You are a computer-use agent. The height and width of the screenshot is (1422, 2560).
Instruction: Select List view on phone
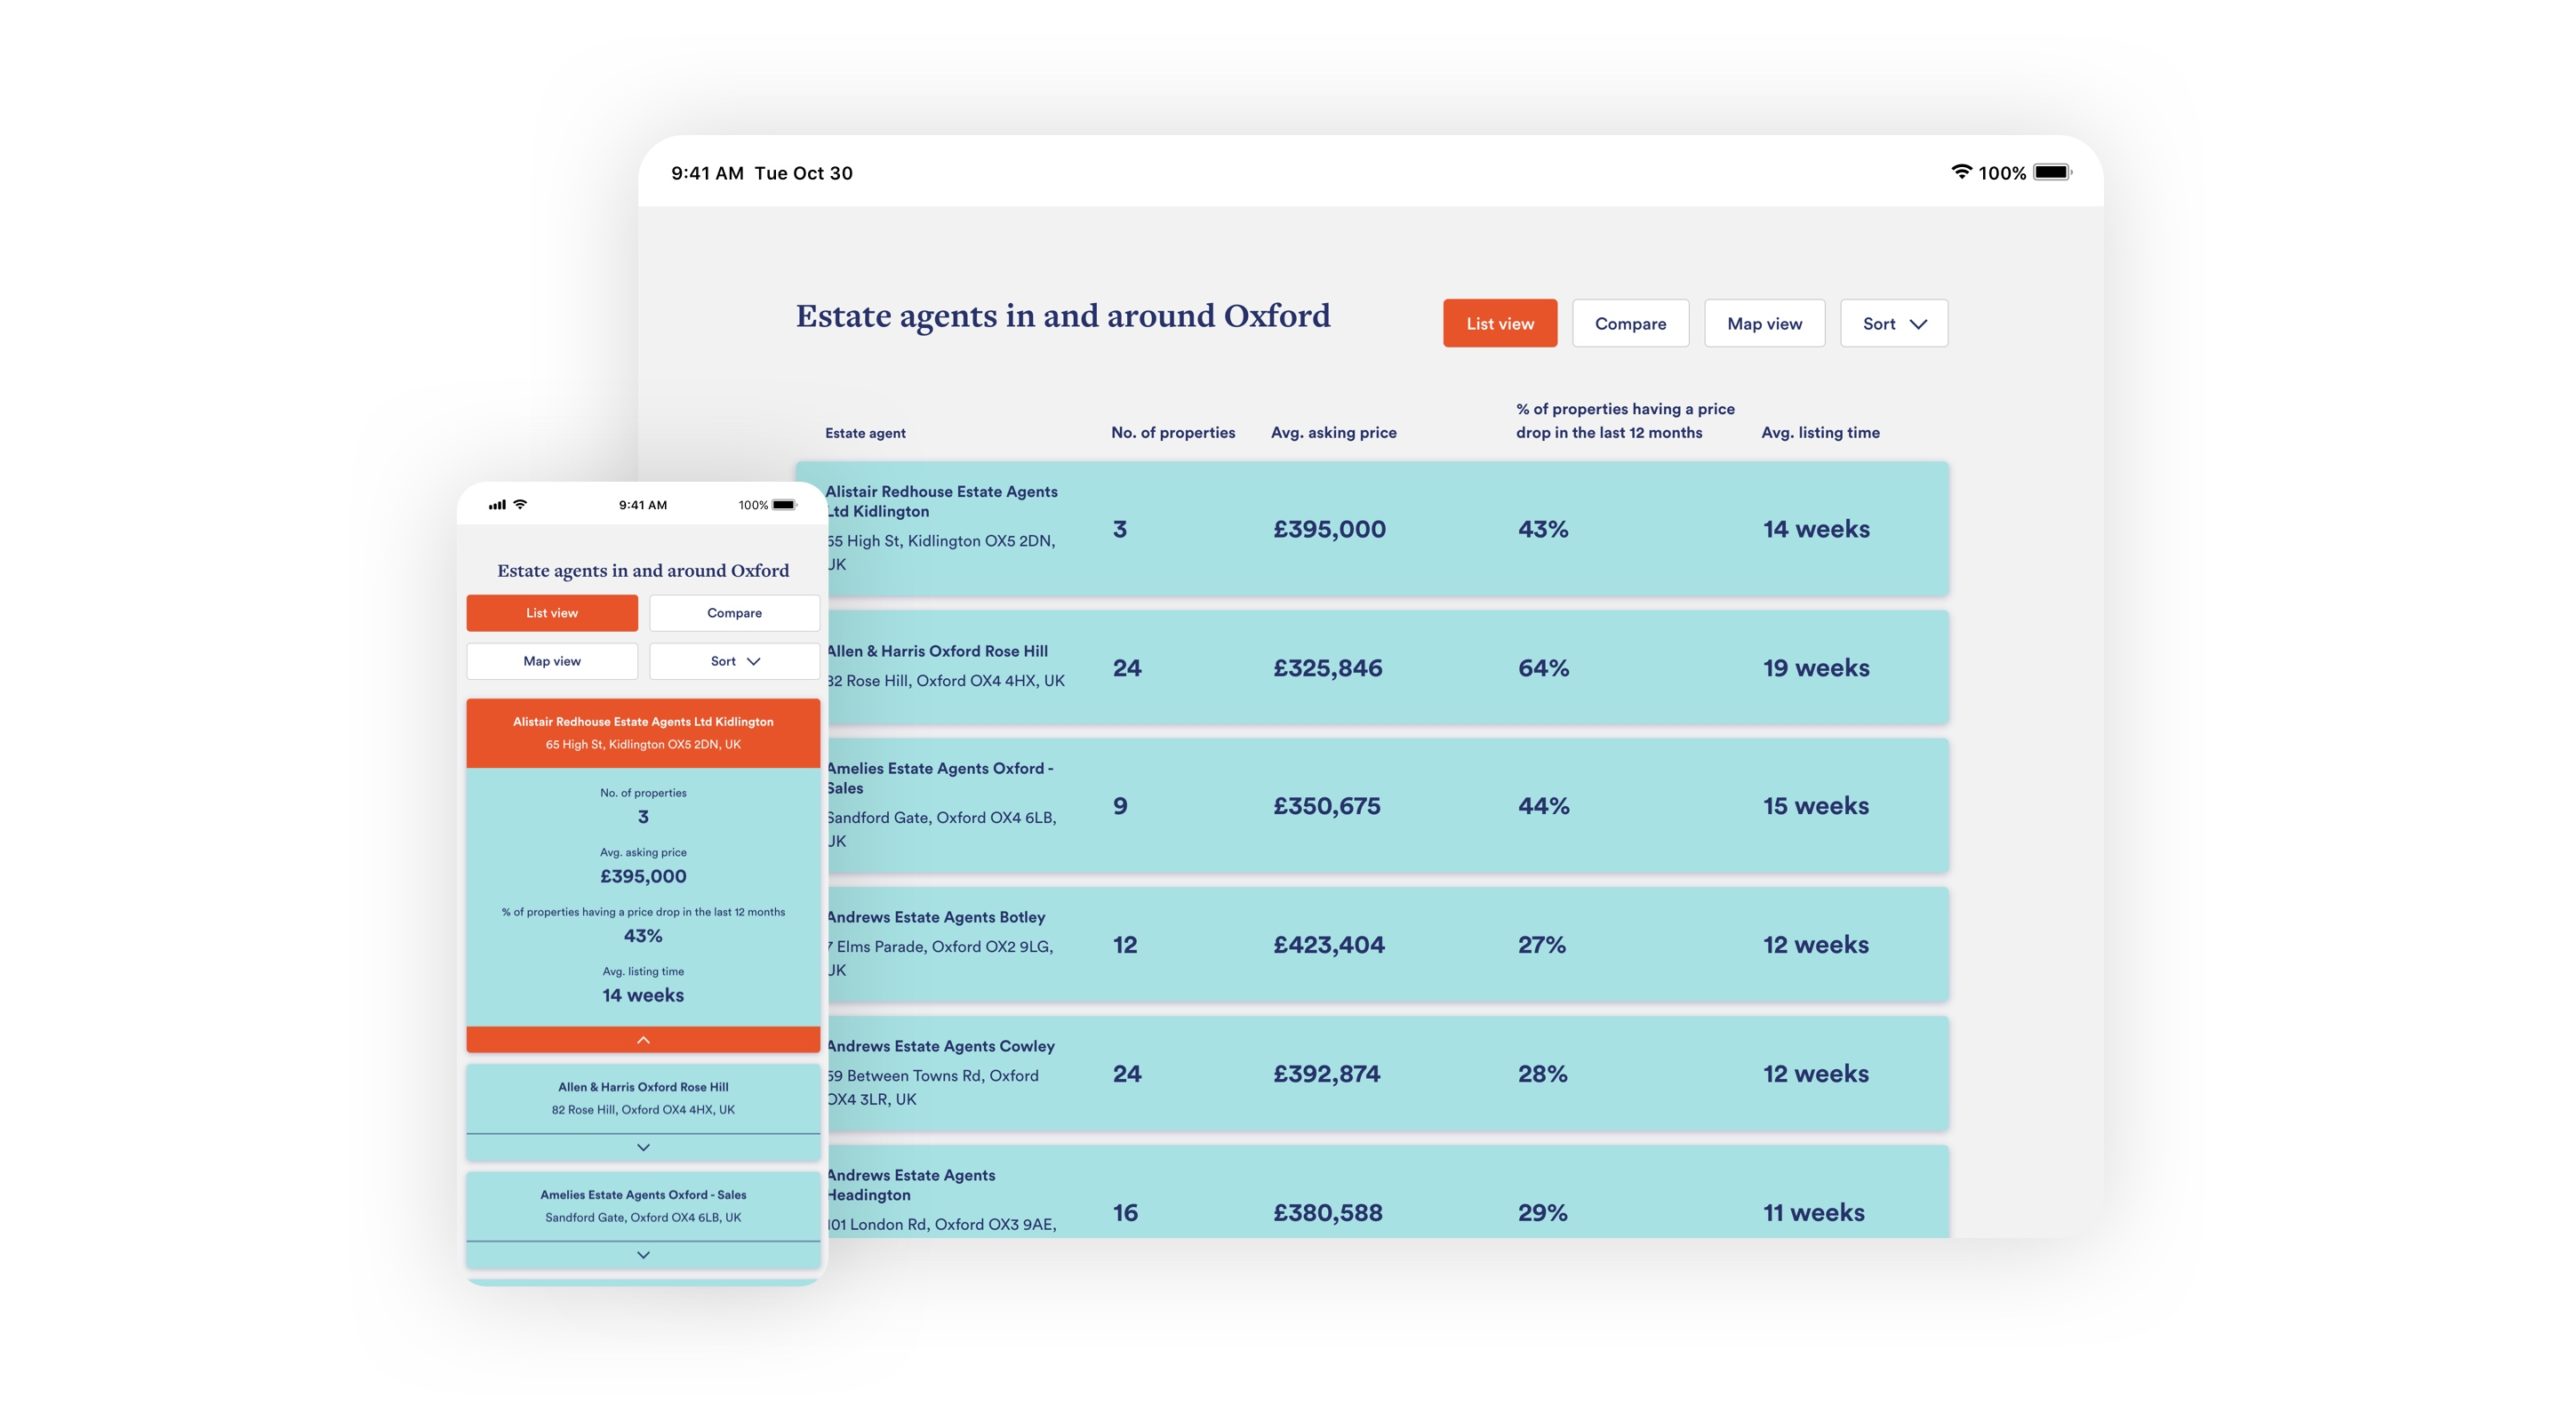[552, 613]
